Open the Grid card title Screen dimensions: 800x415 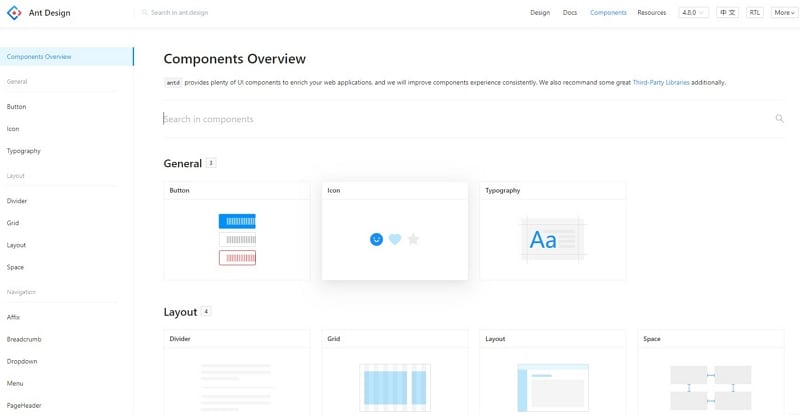tap(334, 339)
